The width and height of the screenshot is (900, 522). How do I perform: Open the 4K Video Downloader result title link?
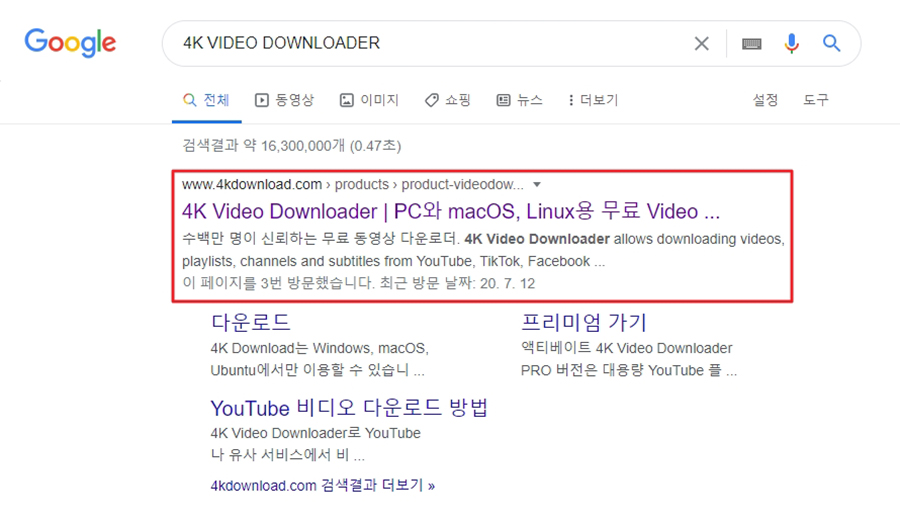(451, 211)
